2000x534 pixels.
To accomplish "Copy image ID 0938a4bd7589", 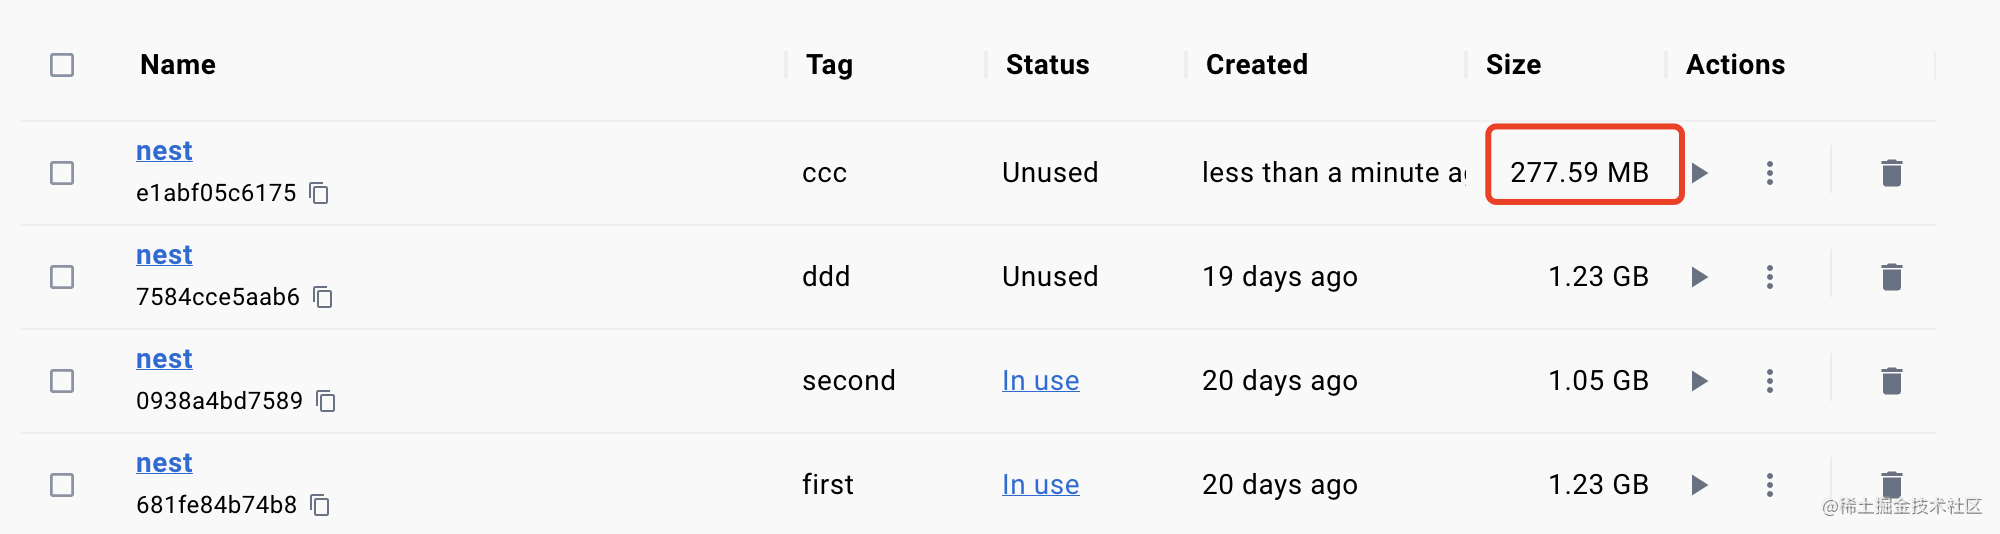I will point(326,401).
